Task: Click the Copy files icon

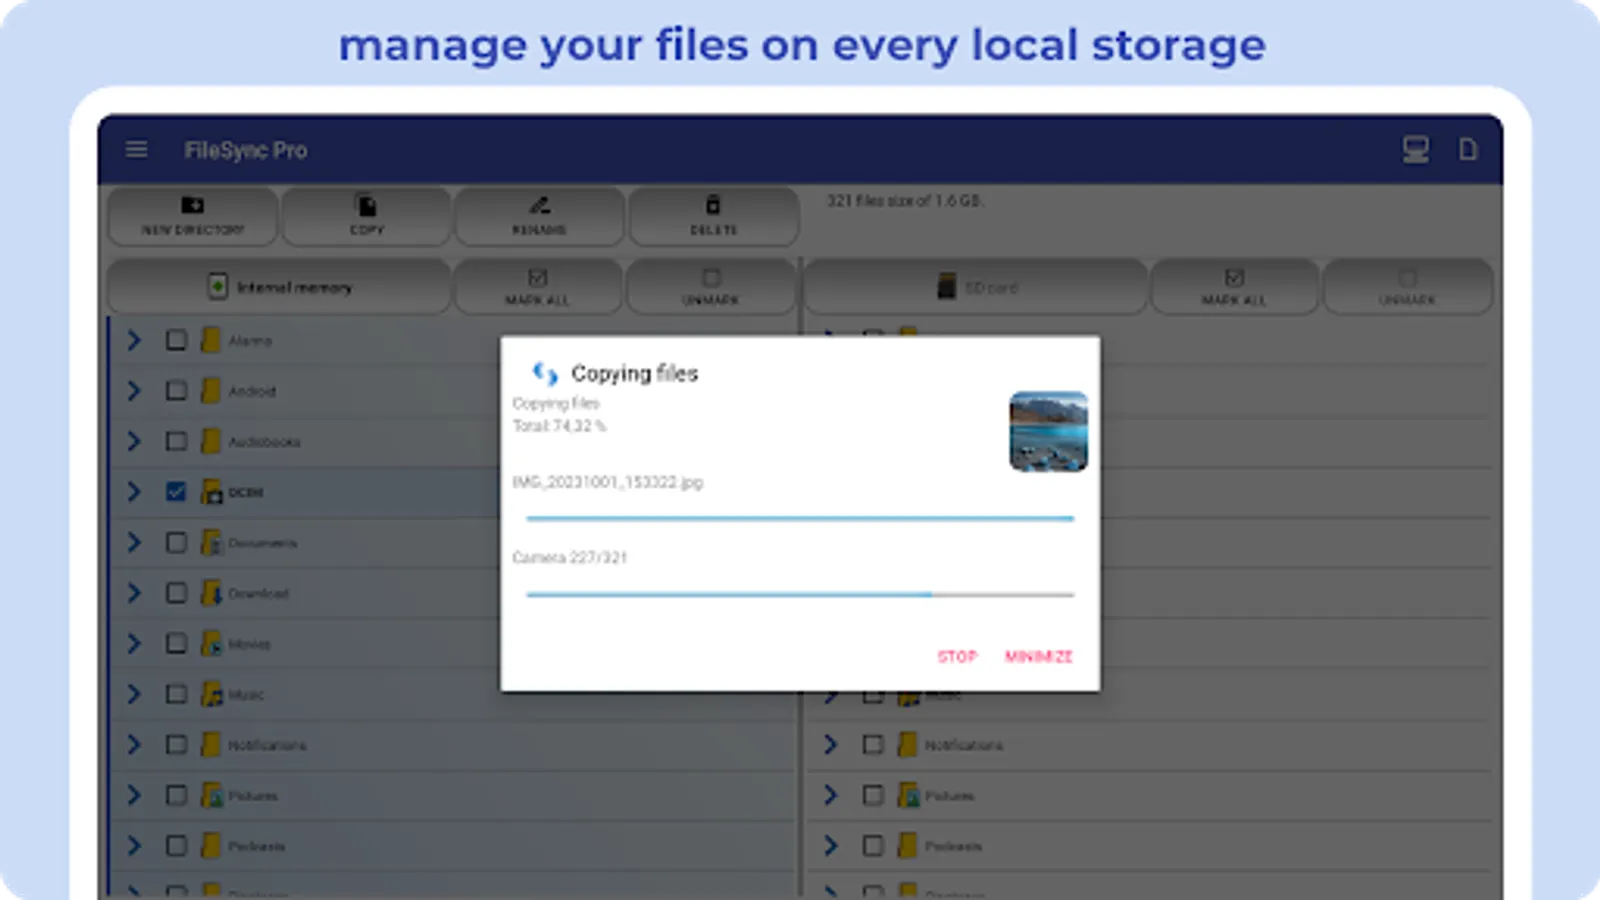Action: 365,216
